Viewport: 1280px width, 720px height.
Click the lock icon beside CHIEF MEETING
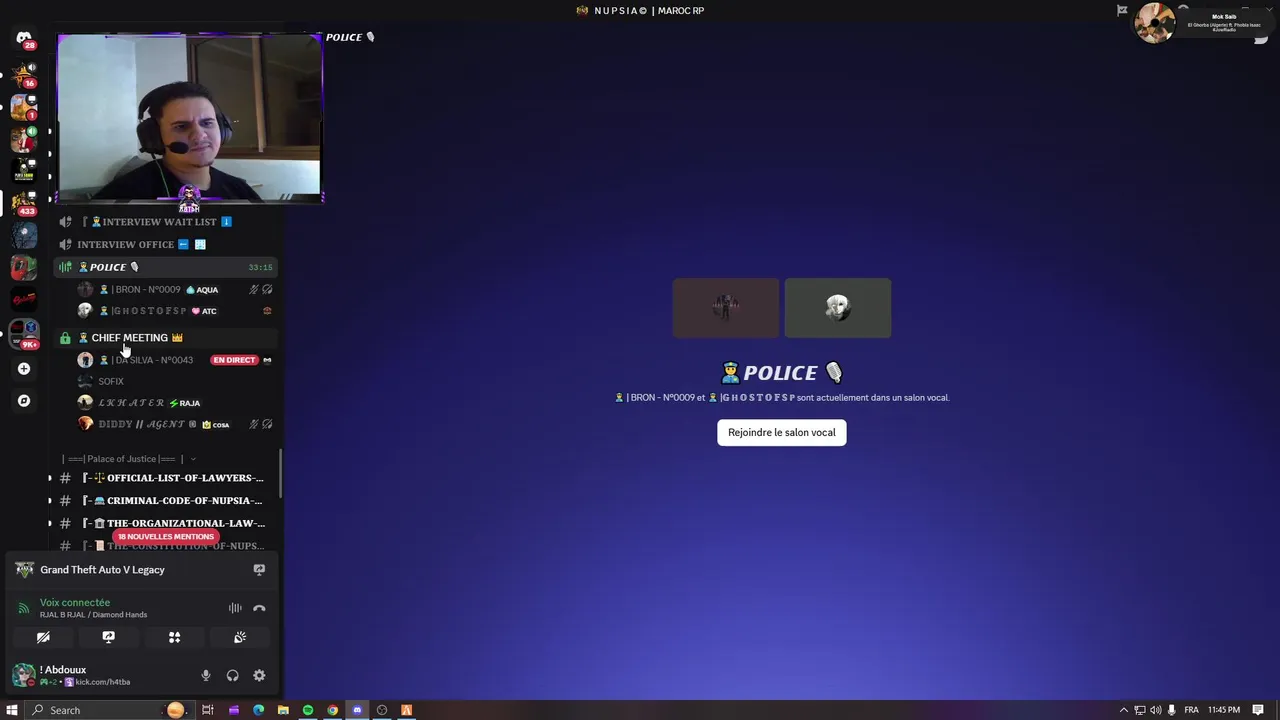coord(65,338)
